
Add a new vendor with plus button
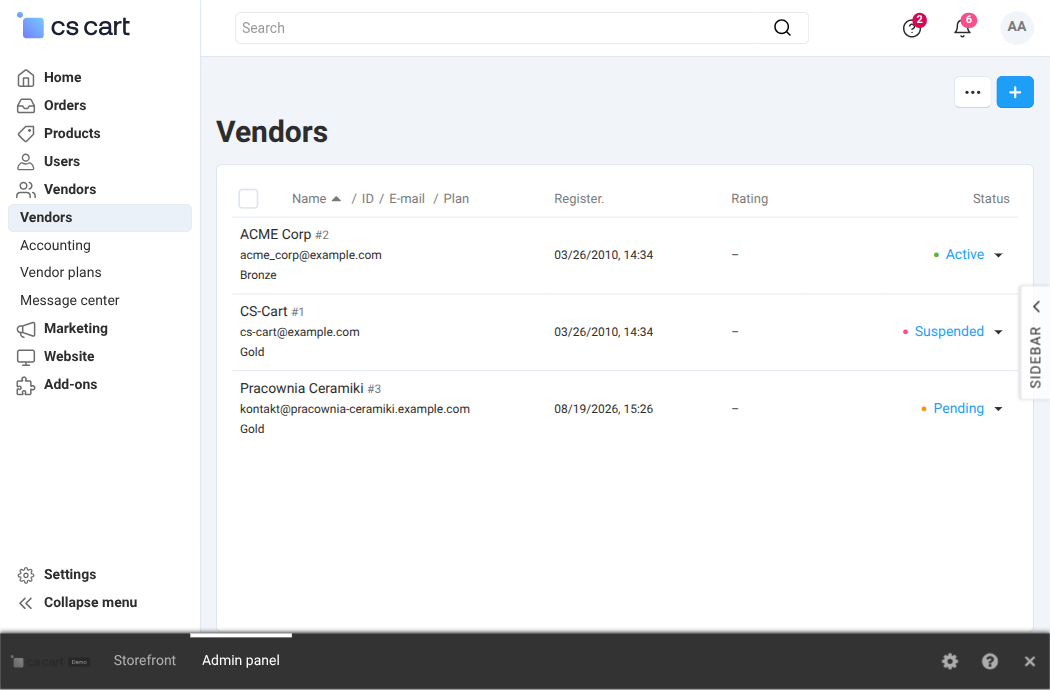[1015, 92]
